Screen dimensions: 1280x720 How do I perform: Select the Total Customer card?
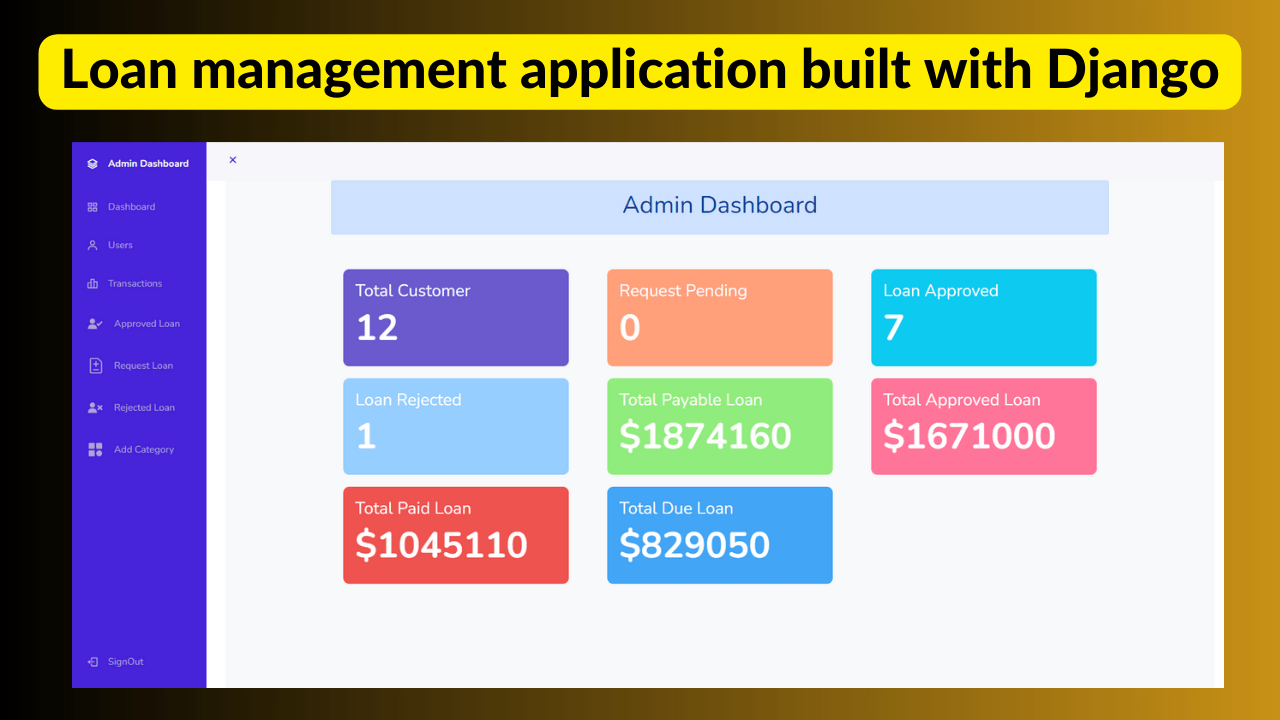[455, 317]
